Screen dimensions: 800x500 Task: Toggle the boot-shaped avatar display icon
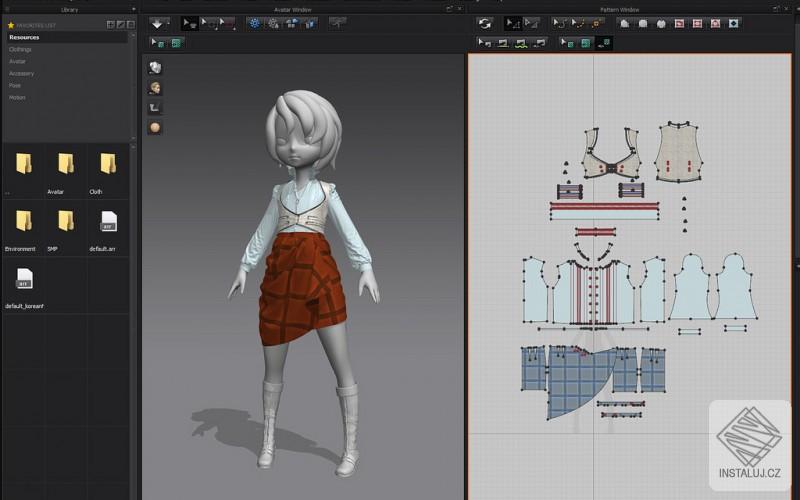pos(155,108)
